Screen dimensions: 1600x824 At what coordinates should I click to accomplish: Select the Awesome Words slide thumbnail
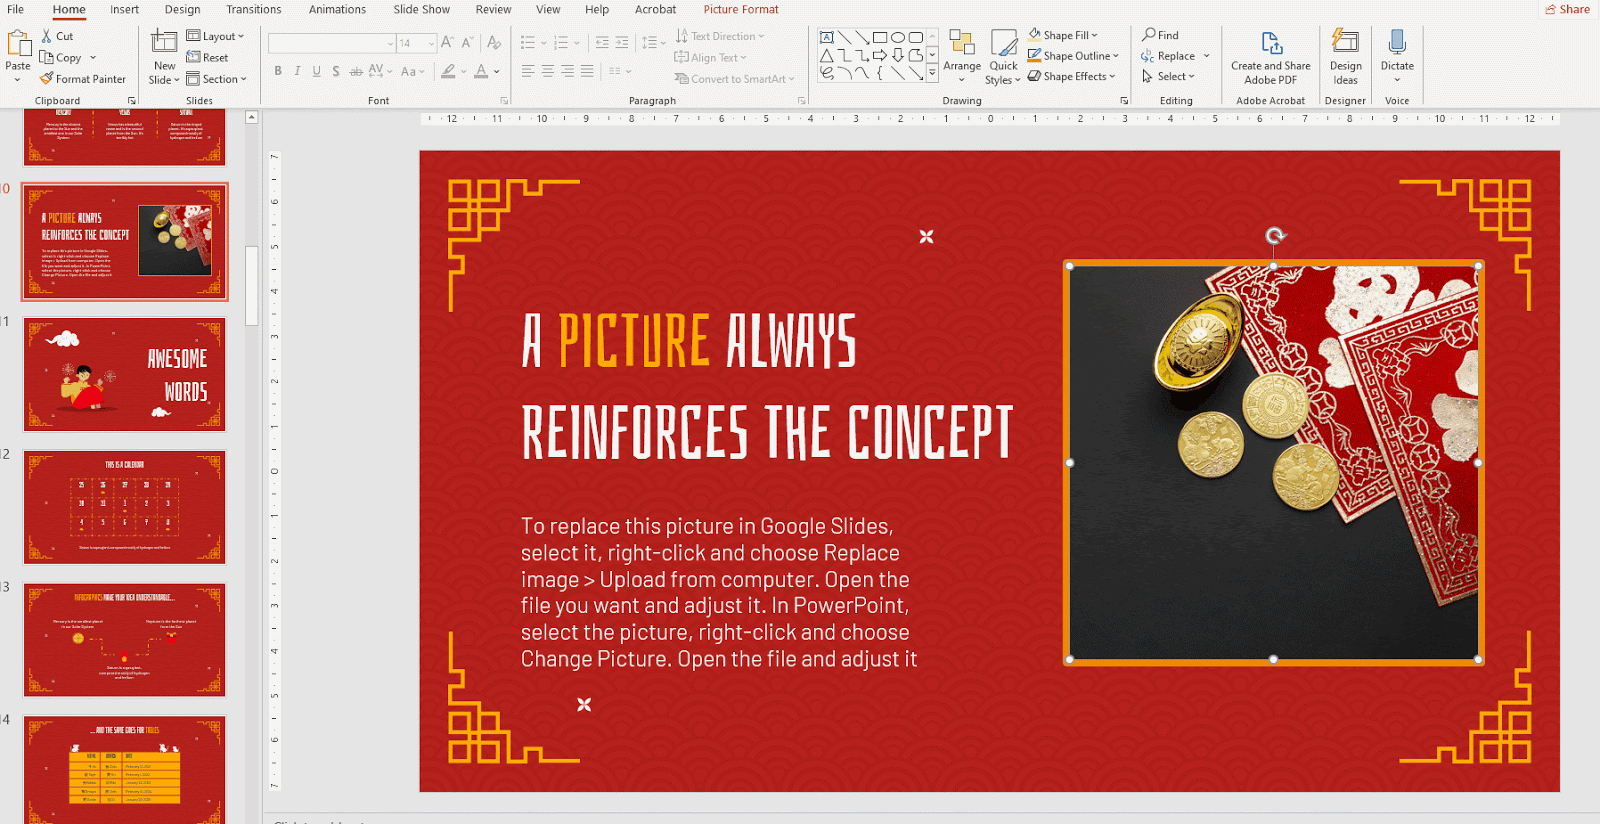[125, 375]
